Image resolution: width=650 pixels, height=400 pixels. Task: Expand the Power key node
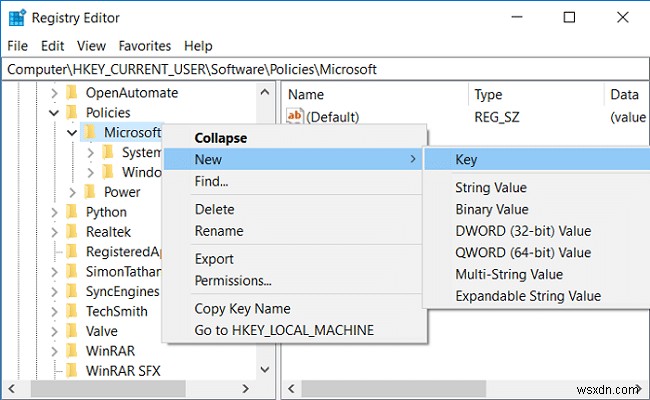[x=72, y=192]
